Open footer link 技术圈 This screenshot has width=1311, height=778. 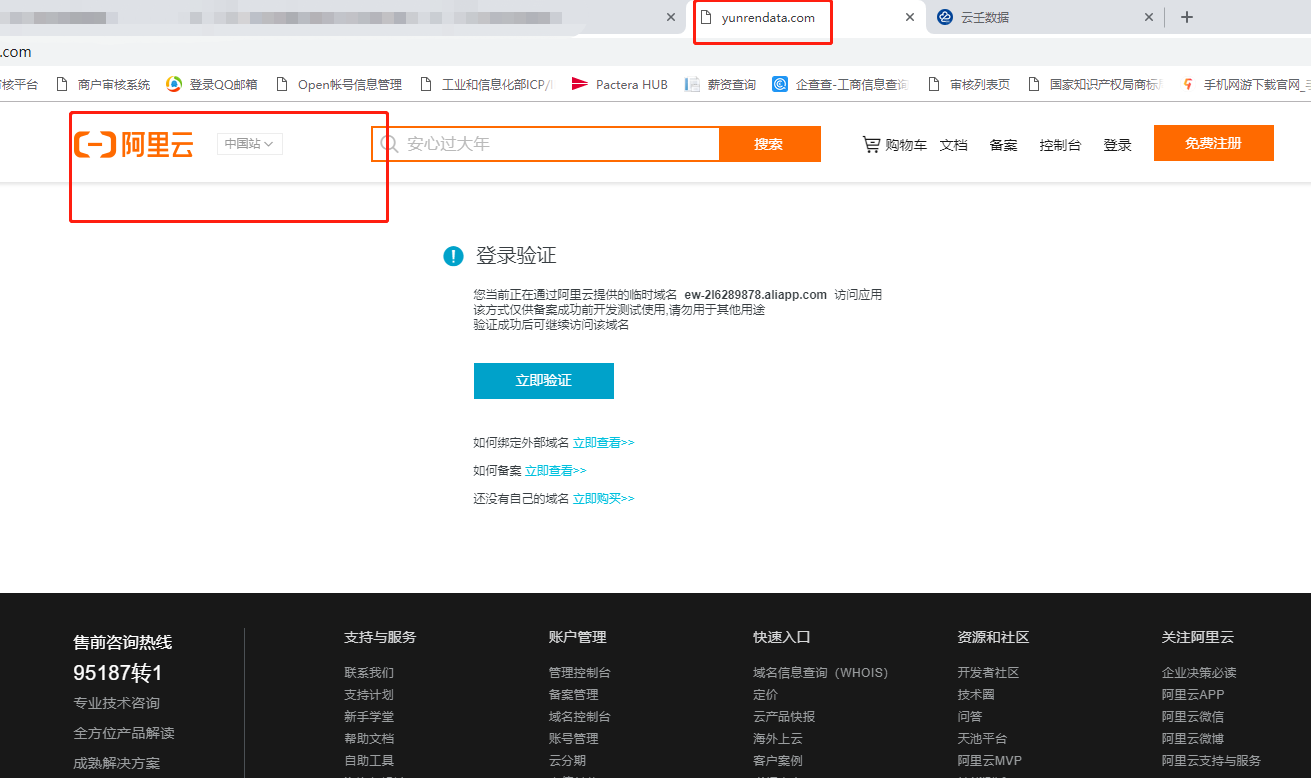coord(976,695)
